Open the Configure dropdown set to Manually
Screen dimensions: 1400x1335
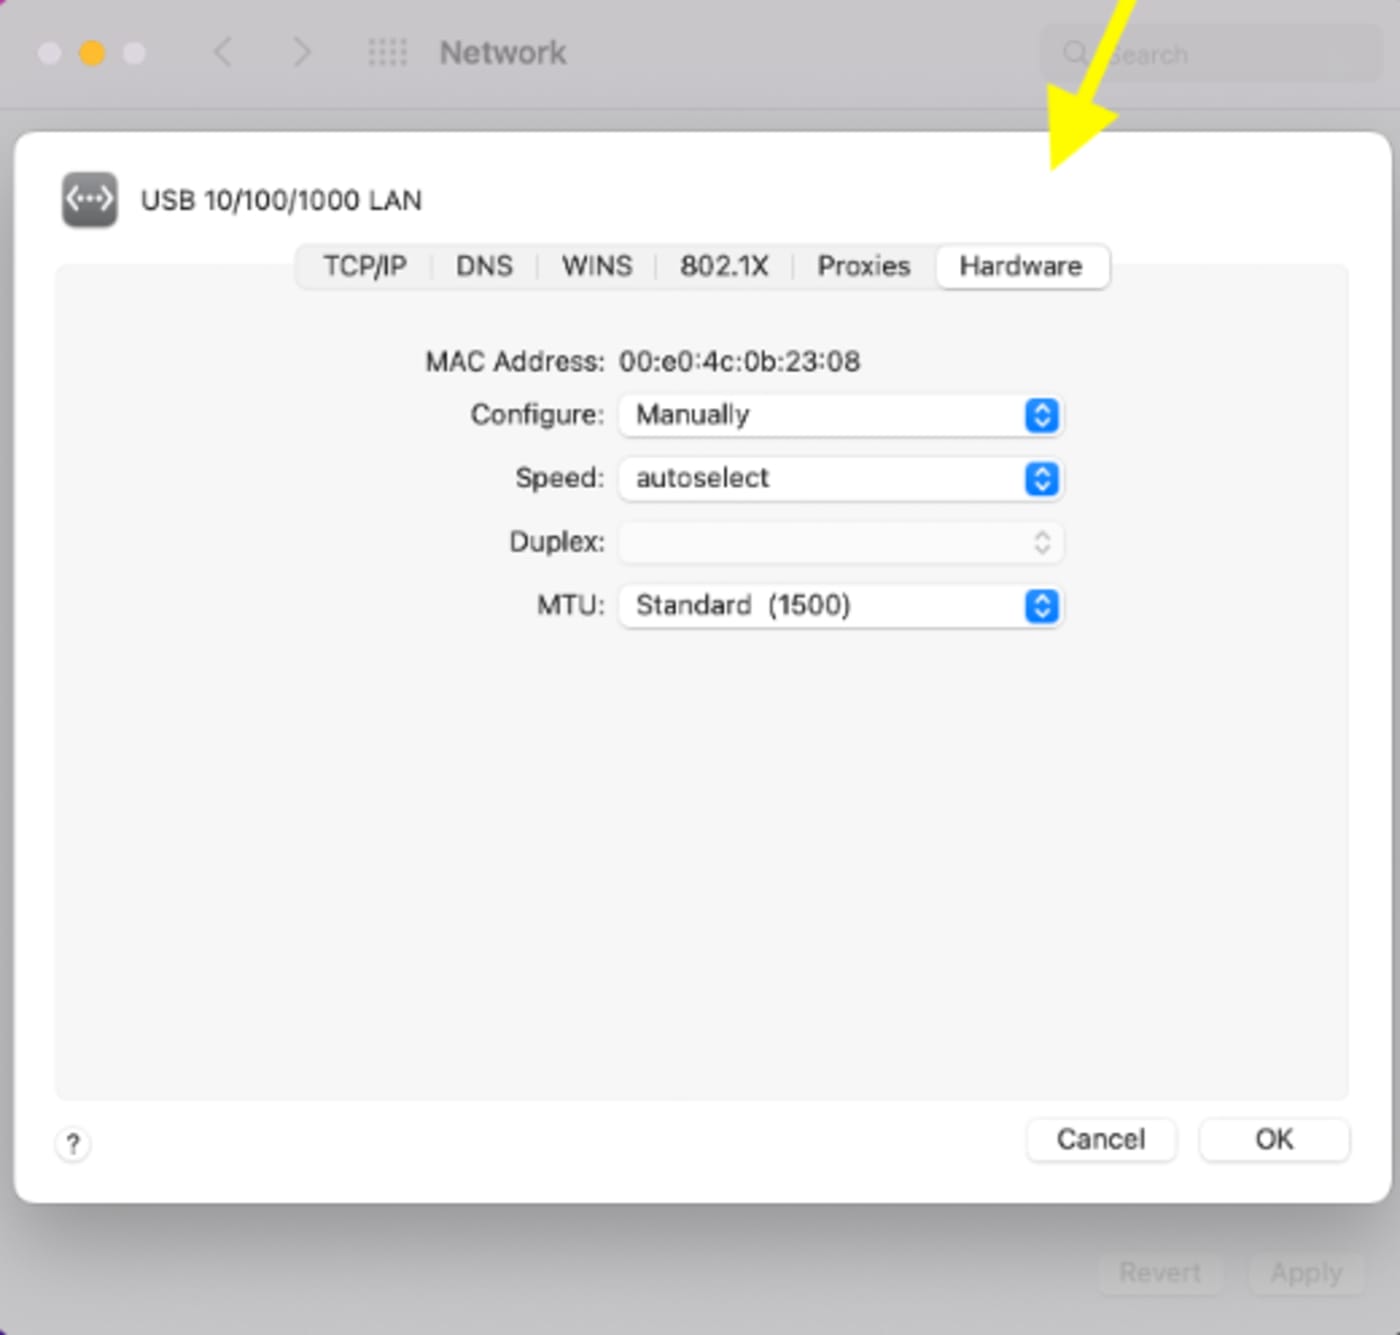[840, 415]
